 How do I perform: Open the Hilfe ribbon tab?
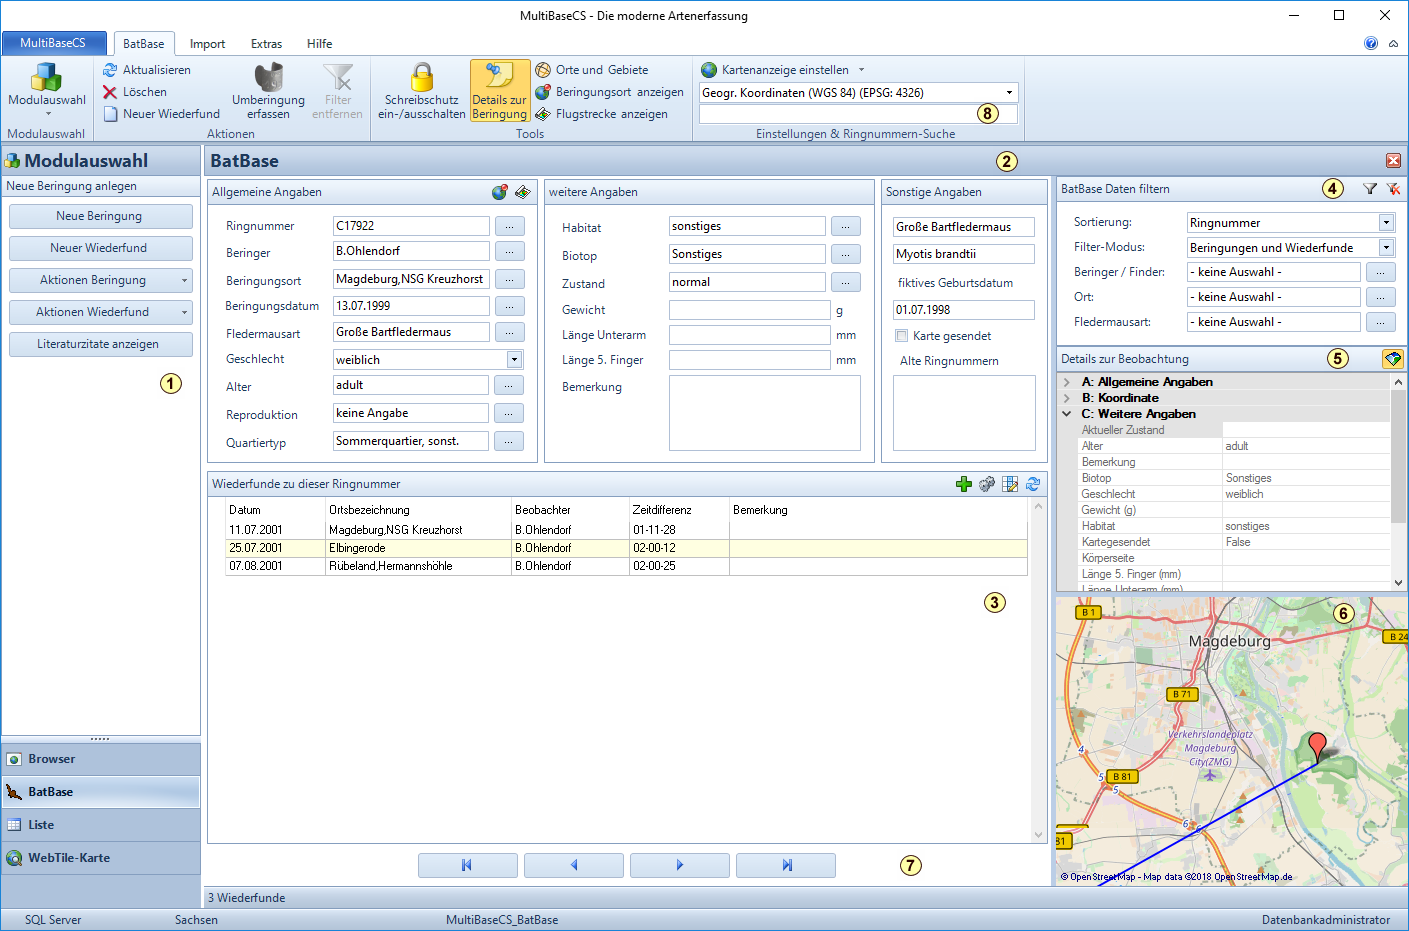coord(320,44)
